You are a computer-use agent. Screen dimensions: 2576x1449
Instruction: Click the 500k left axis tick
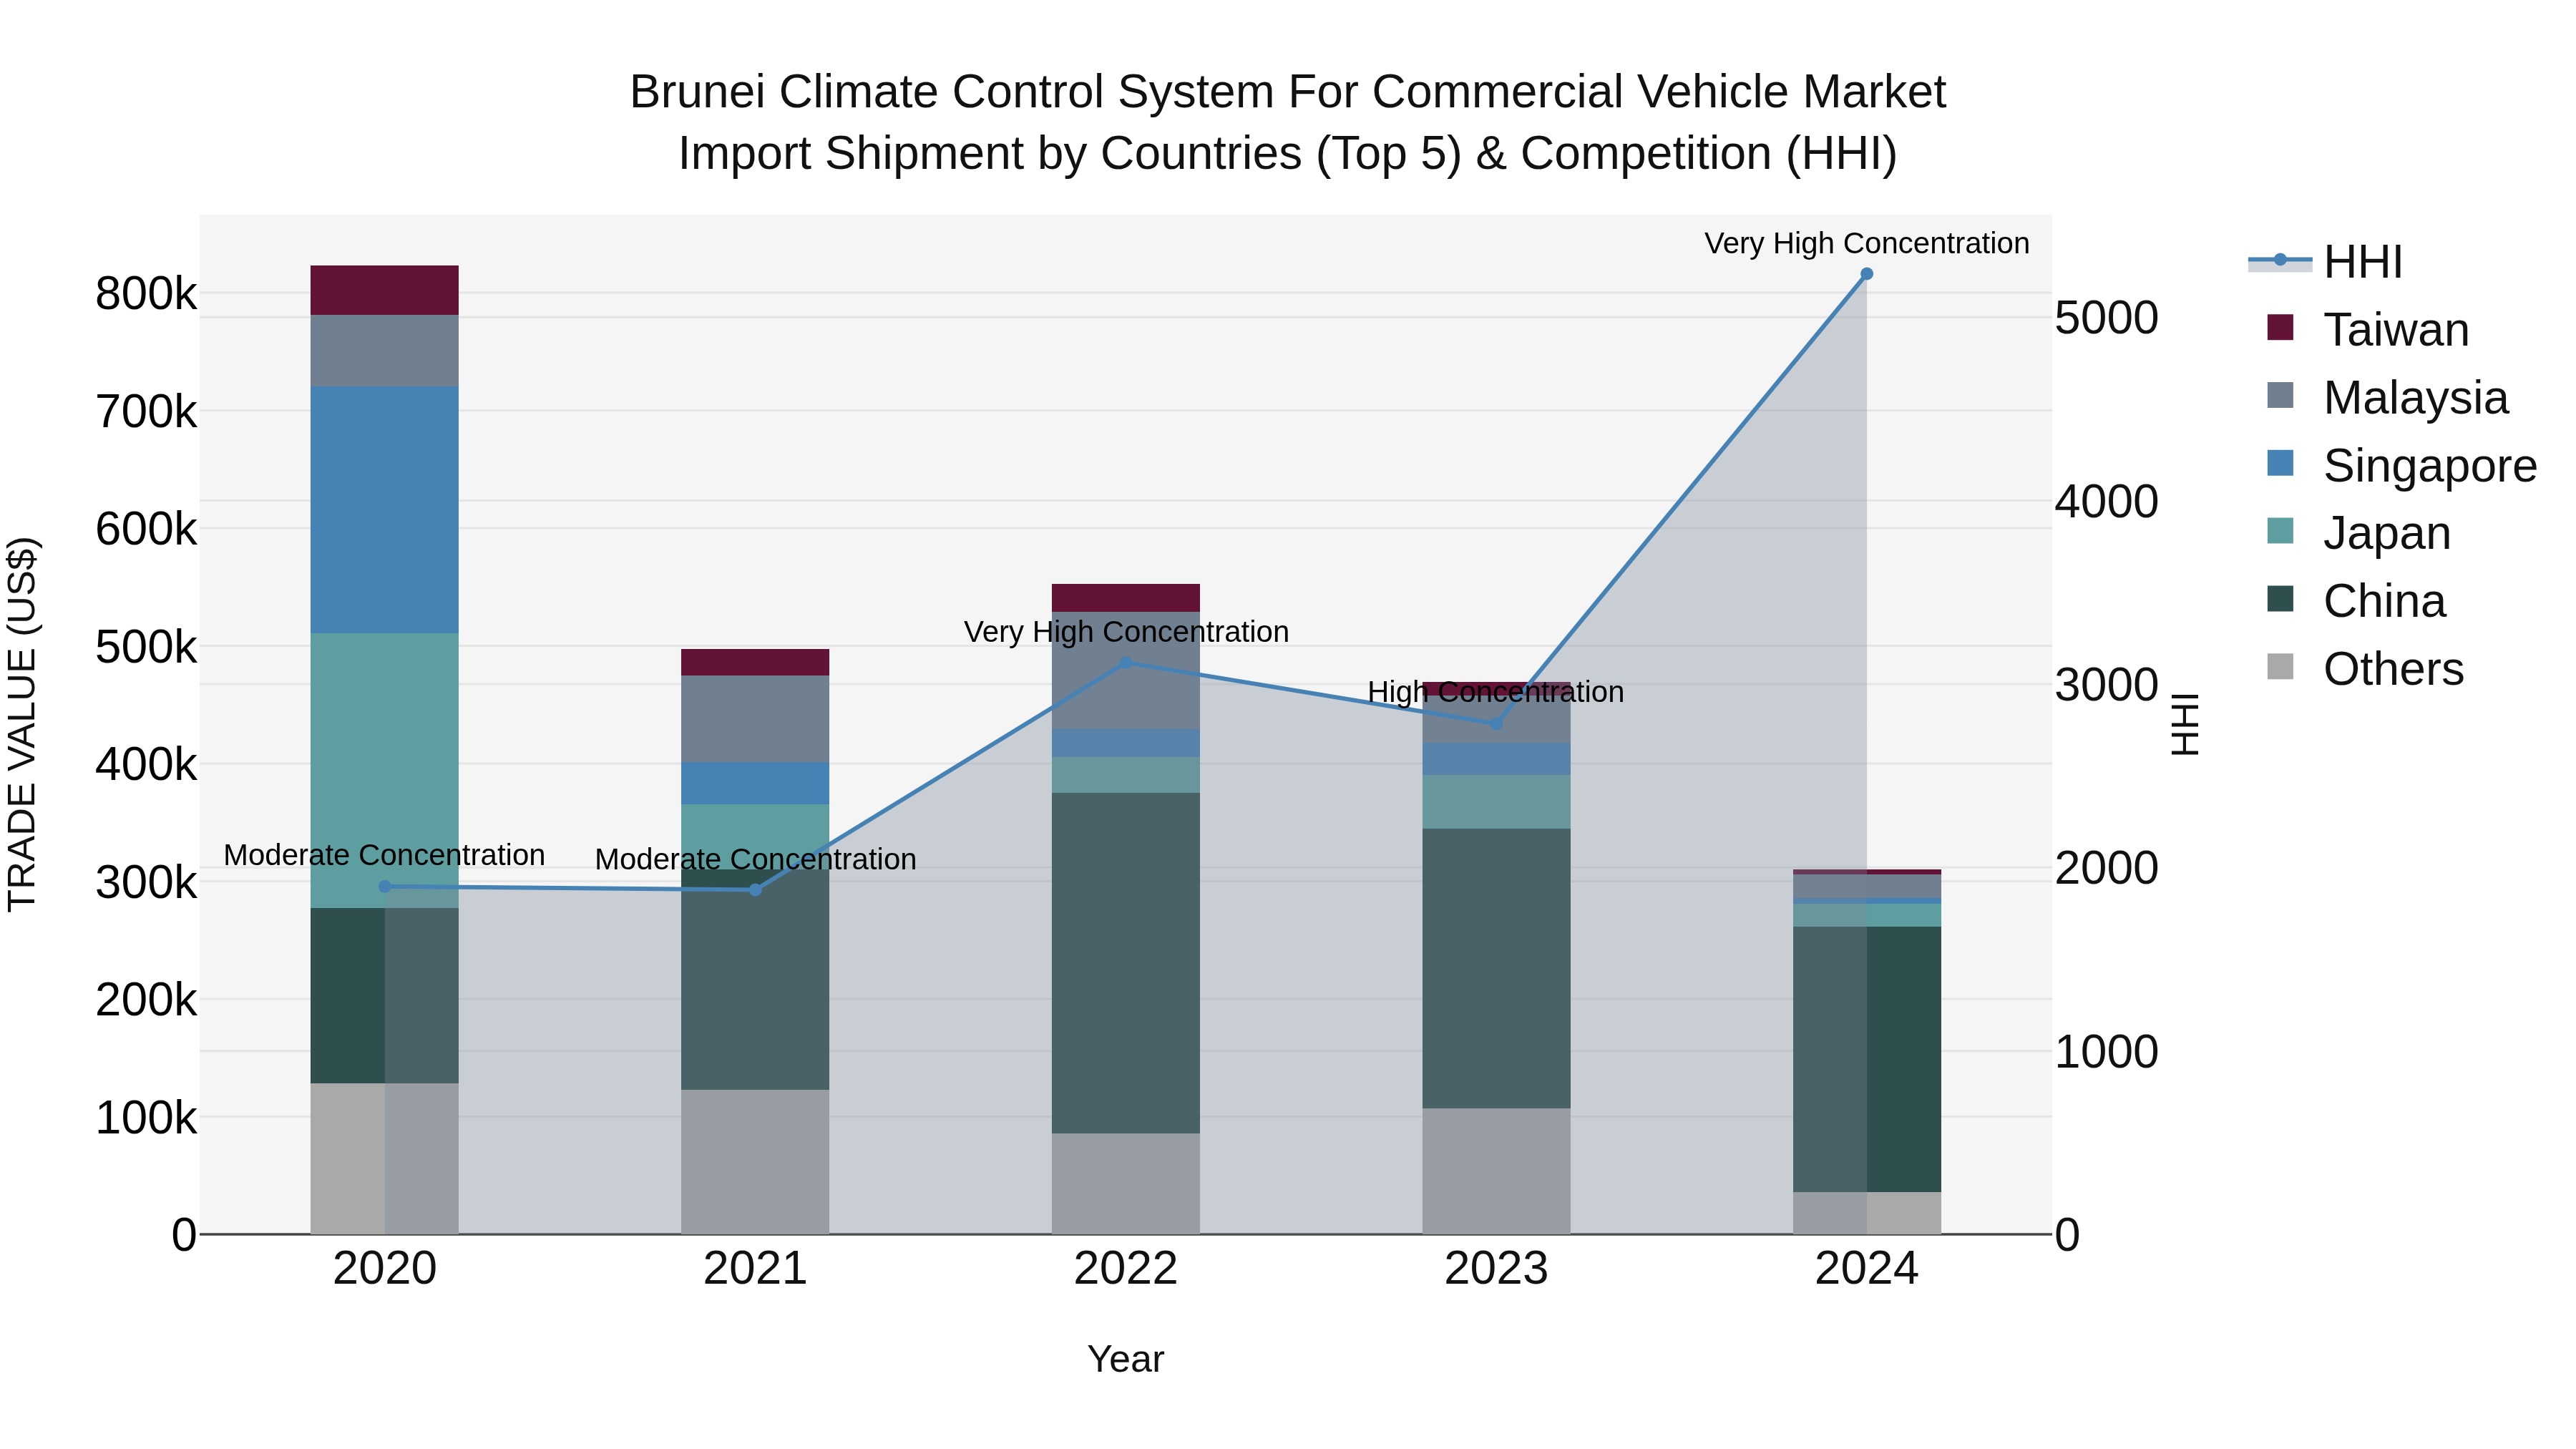click(146, 647)
